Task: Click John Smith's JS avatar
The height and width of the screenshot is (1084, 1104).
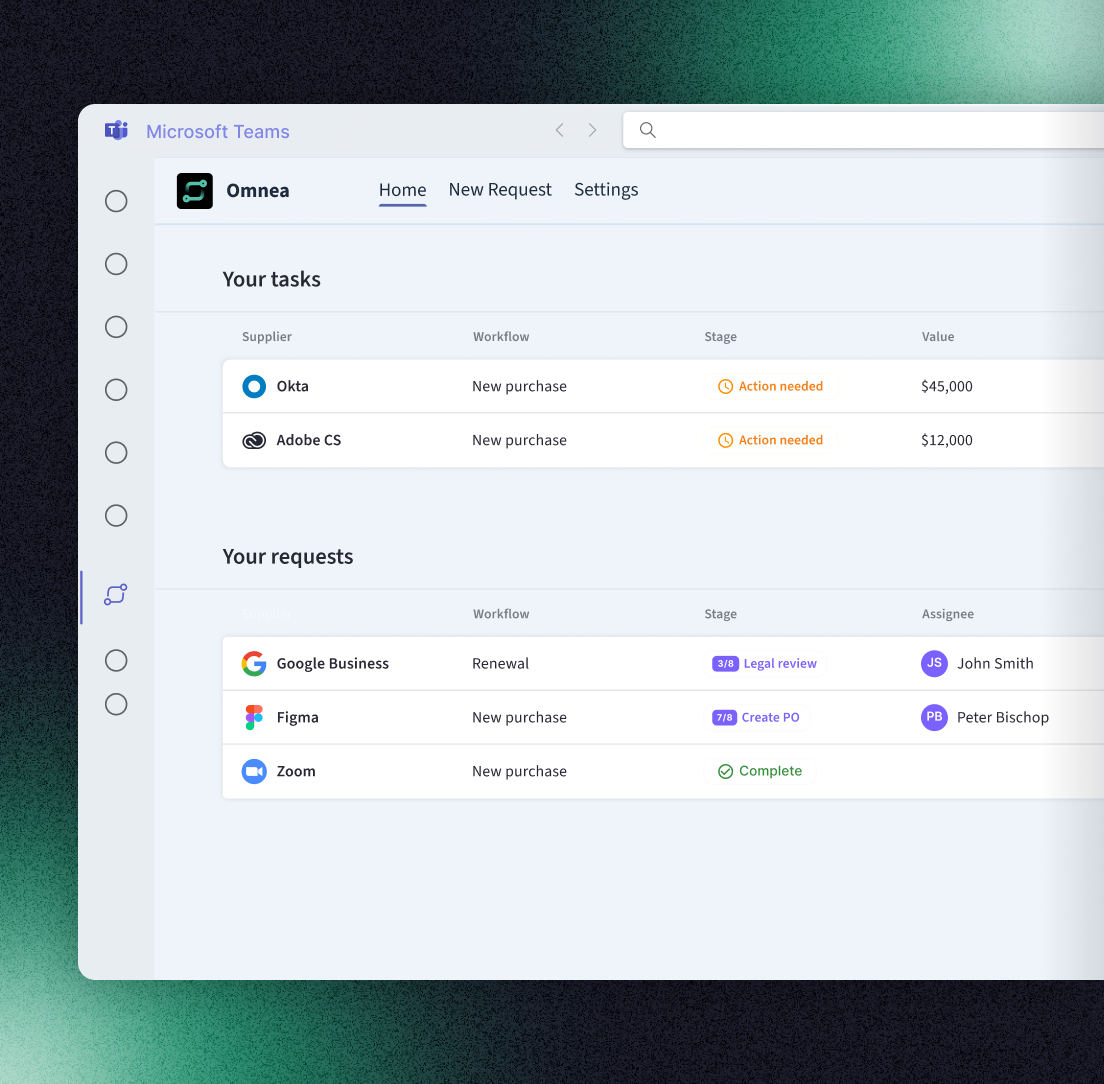Action: [x=934, y=664]
